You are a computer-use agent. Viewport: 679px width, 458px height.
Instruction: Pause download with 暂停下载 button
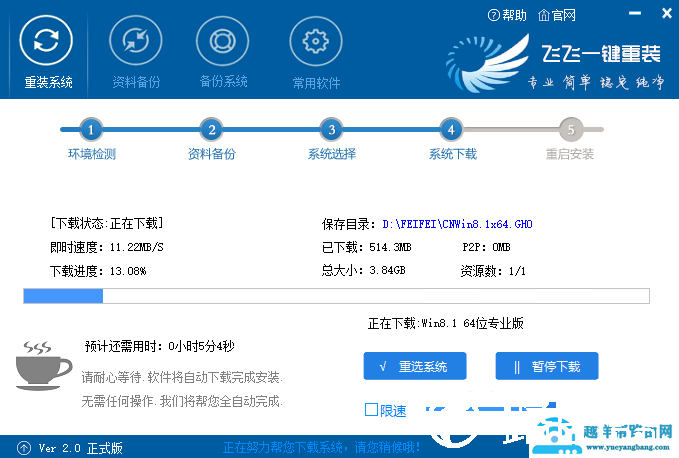pos(547,366)
